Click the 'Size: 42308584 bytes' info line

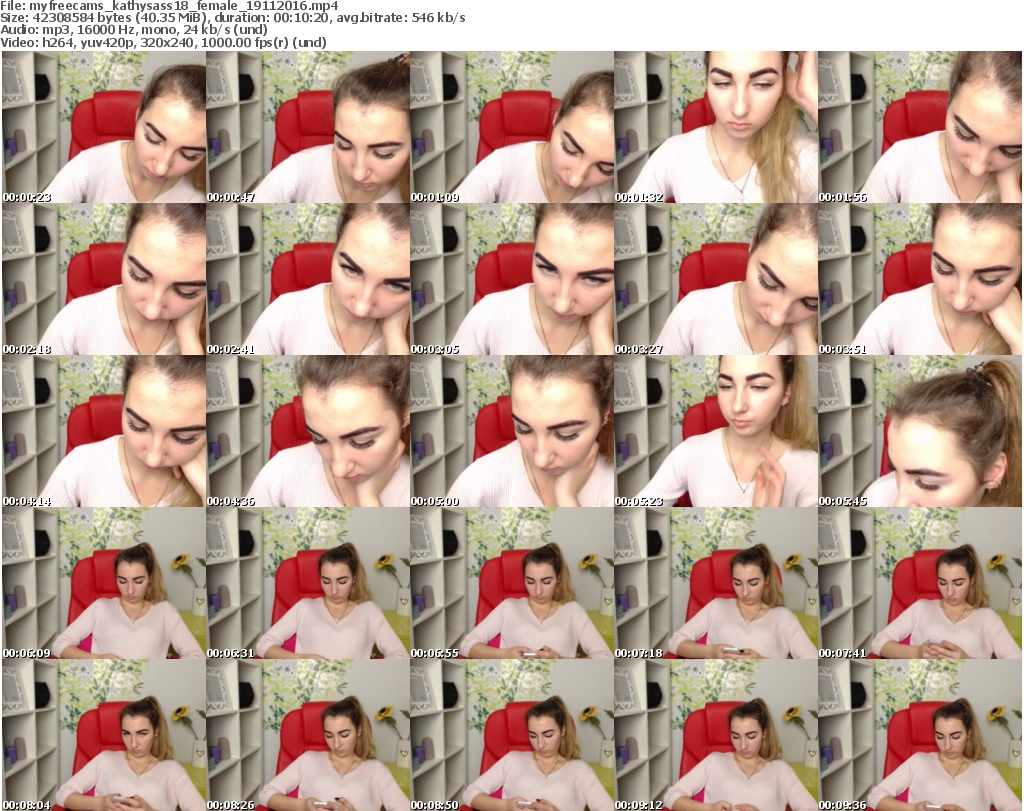click(232, 18)
